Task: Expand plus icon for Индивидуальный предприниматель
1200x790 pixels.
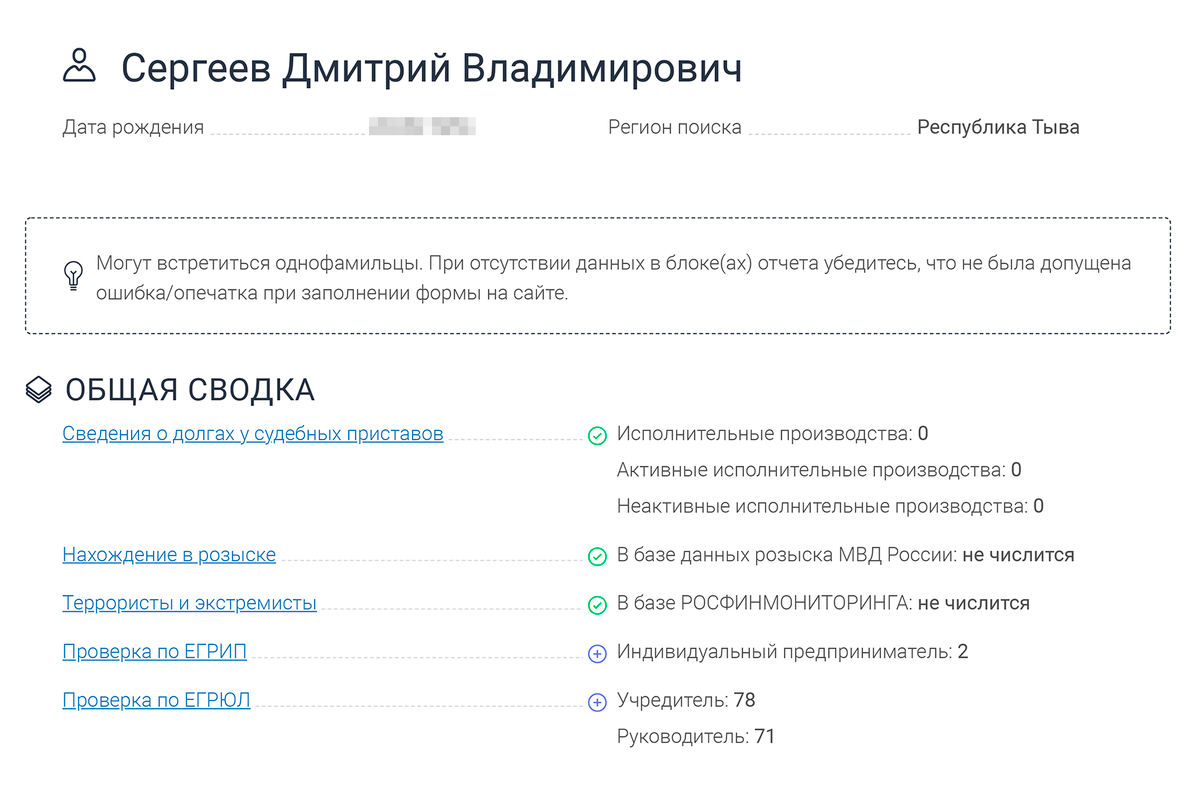Action: coord(597,654)
